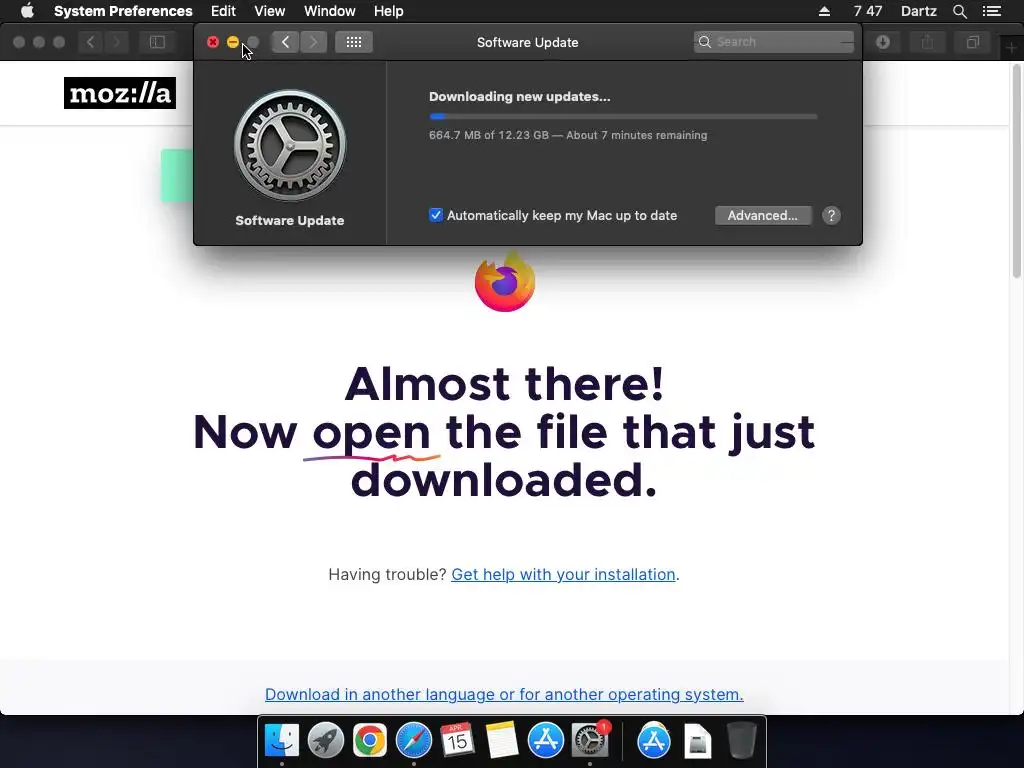Open the Advanced… options
Screen dimensions: 1024x768
(763, 216)
